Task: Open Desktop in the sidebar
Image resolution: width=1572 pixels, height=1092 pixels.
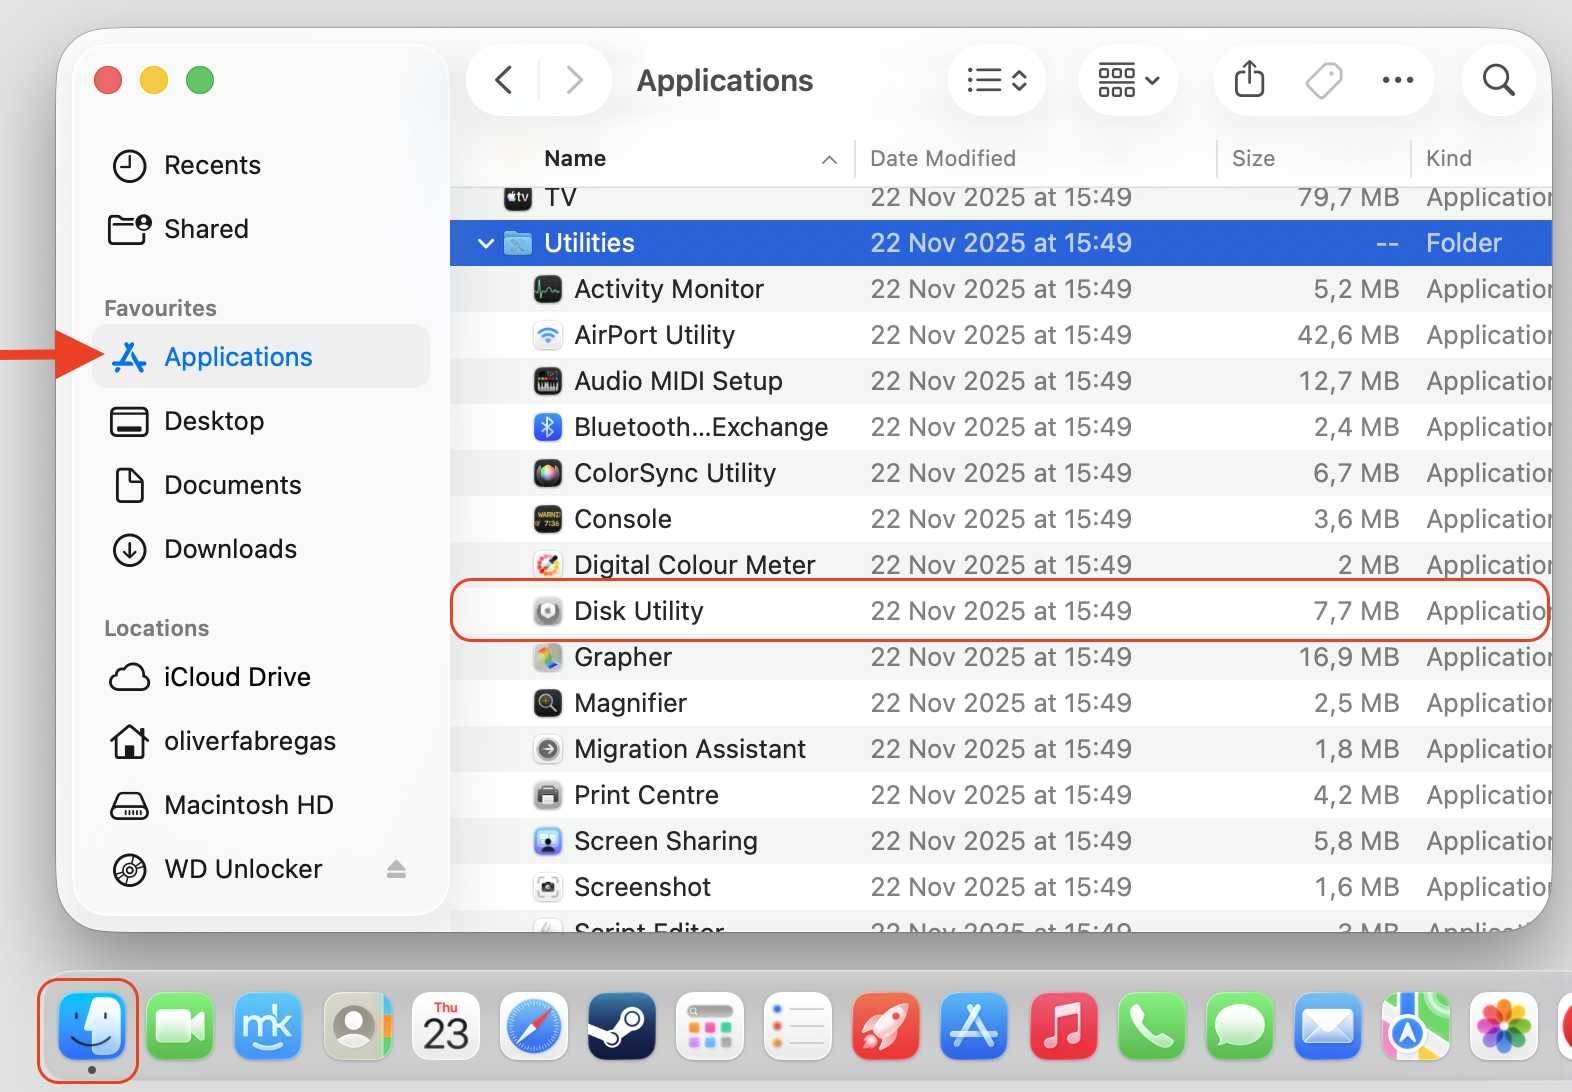Action: [262, 421]
